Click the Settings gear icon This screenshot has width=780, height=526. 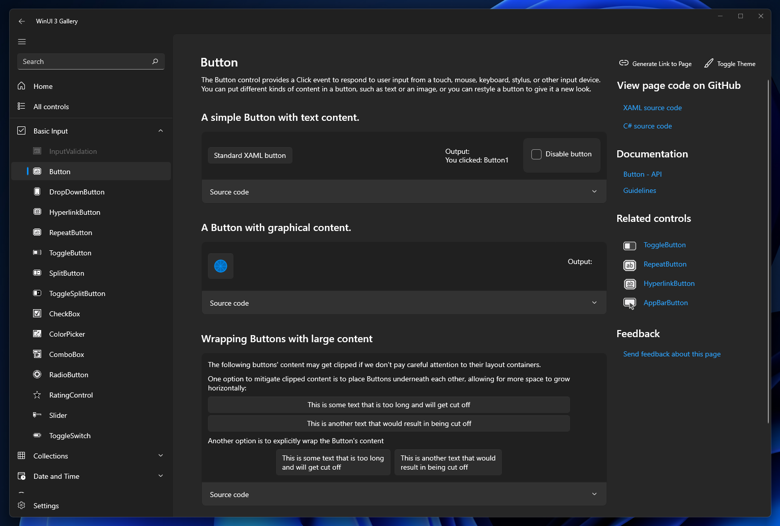[x=21, y=506]
